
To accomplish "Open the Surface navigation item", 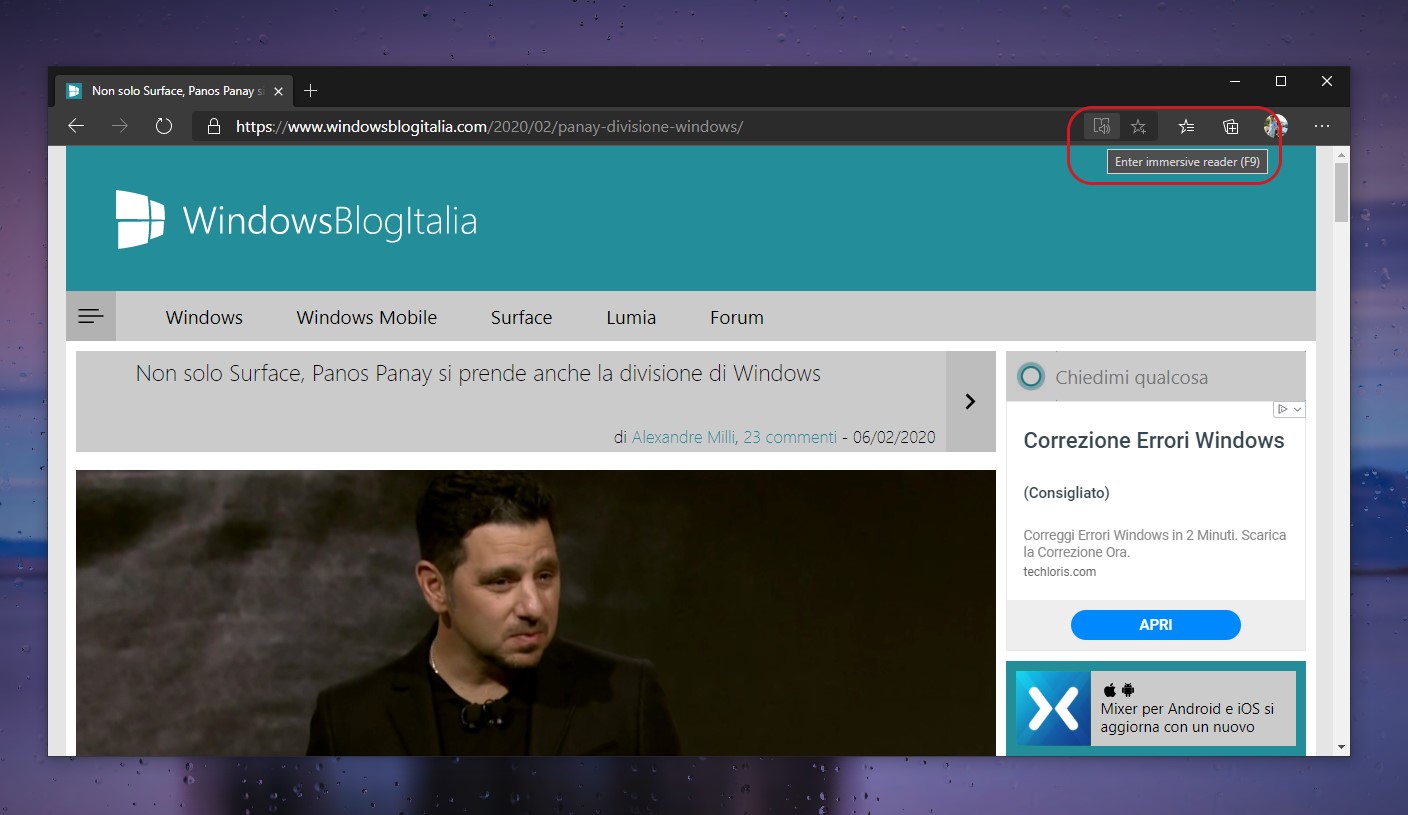I will point(521,317).
